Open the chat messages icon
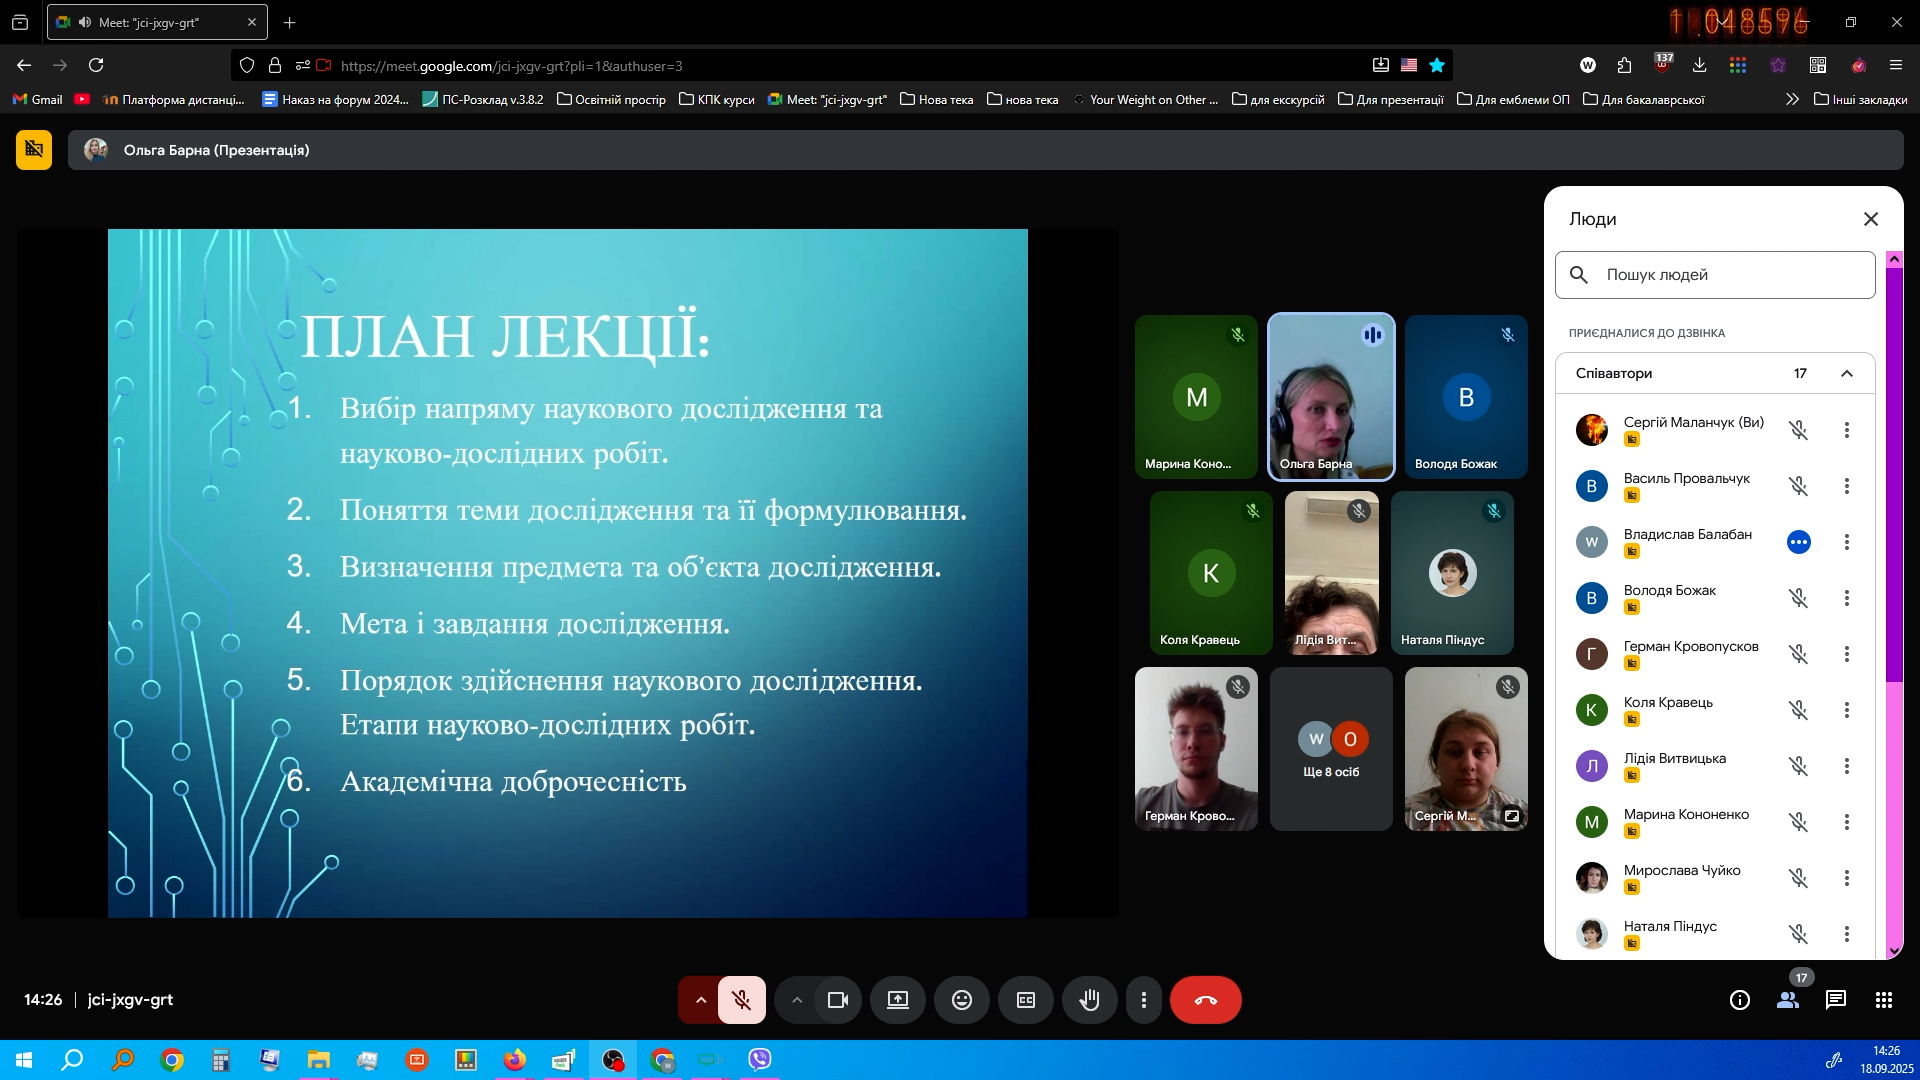 pos(1835,1000)
